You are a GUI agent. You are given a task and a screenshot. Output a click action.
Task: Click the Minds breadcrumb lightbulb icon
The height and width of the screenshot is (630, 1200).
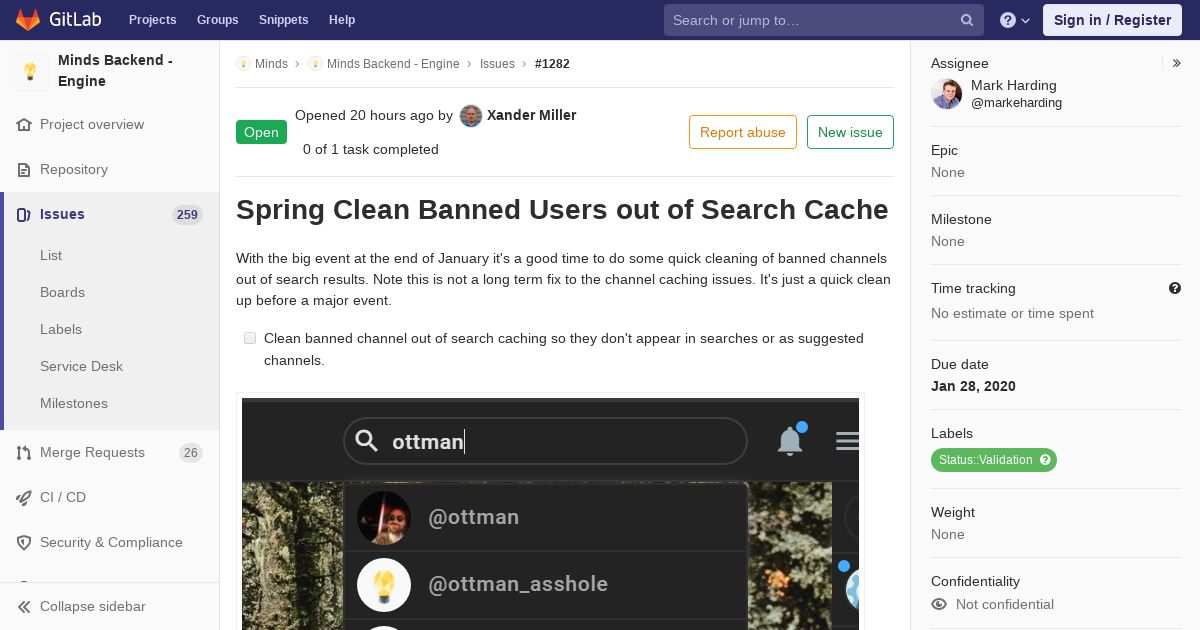243,64
